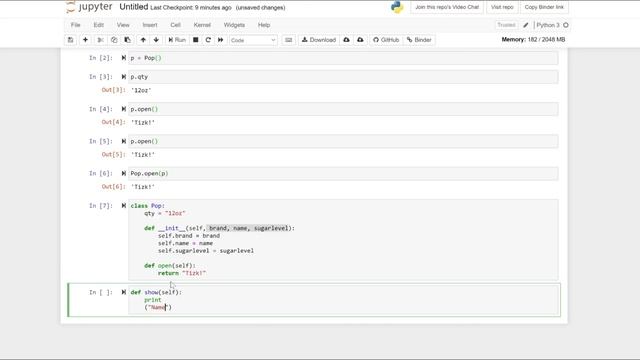Run cell In [3] with its run icon
Image resolution: width=640 pixels, height=360 pixels.
[124, 77]
